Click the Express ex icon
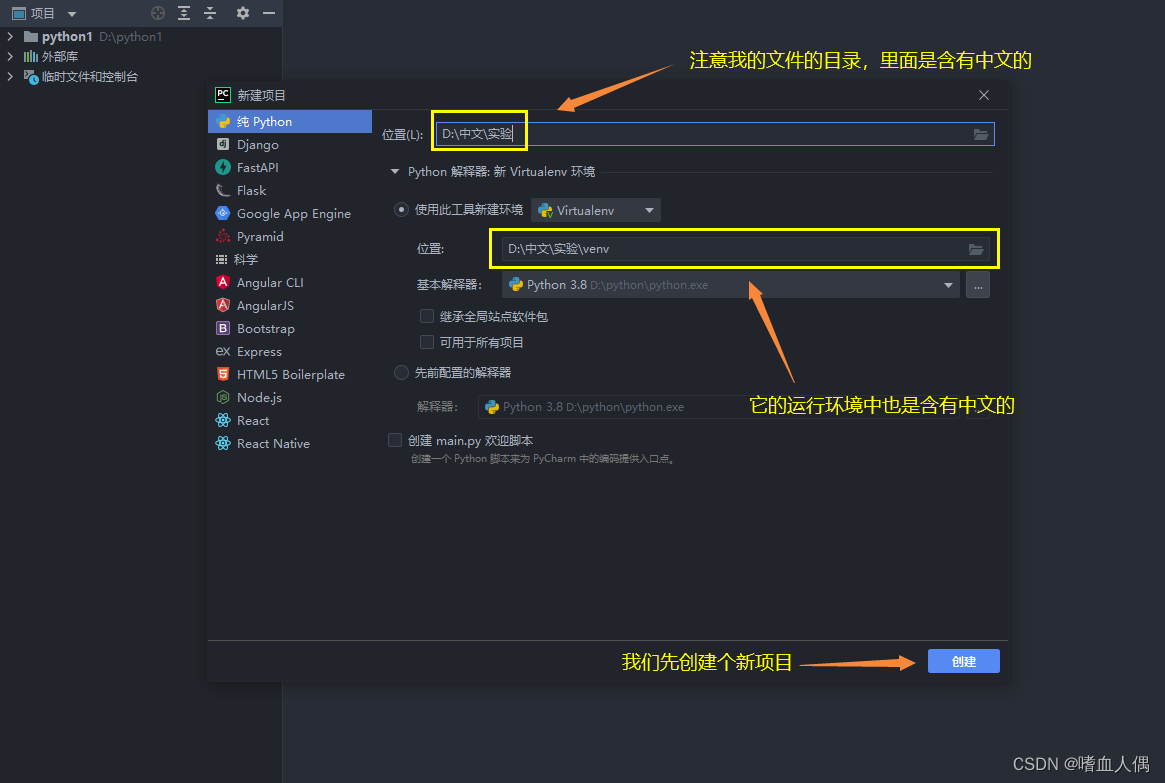 pos(223,351)
